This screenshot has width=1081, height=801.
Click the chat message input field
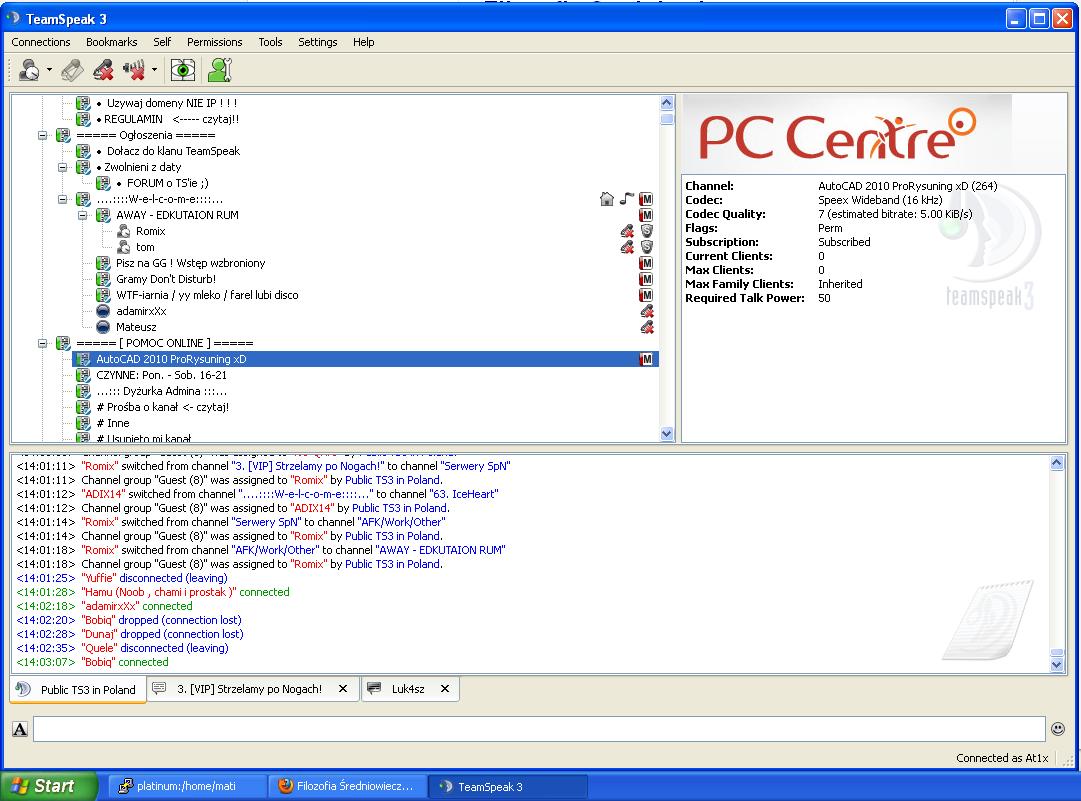click(539, 729)
